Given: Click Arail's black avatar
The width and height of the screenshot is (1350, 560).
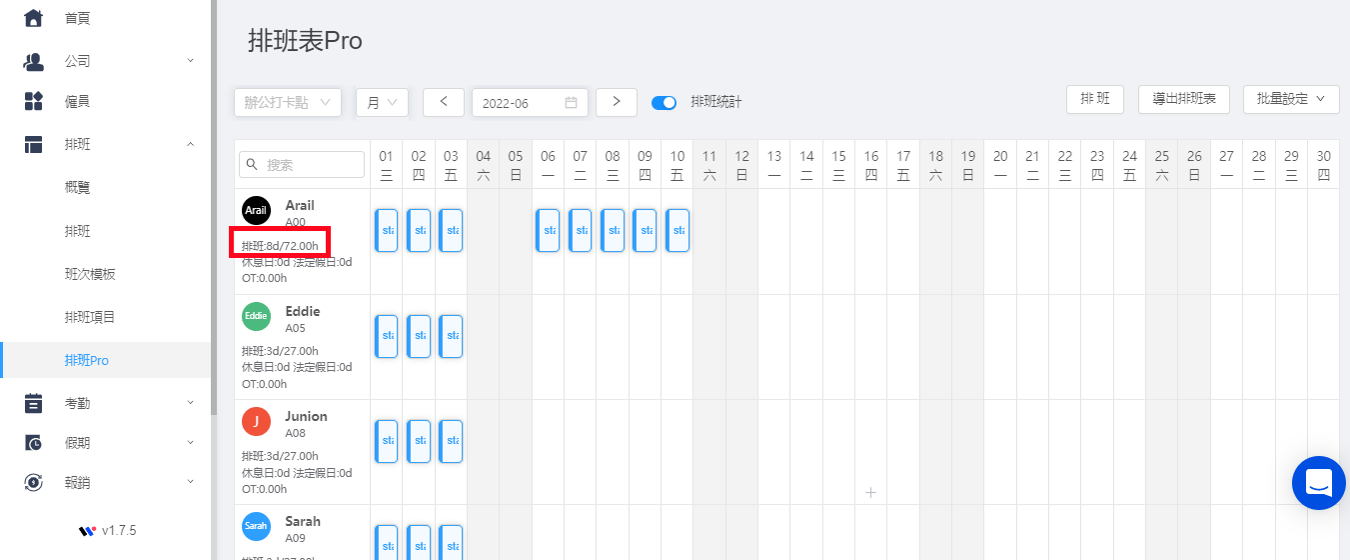Looking at the screenshot, I should 257,210.
